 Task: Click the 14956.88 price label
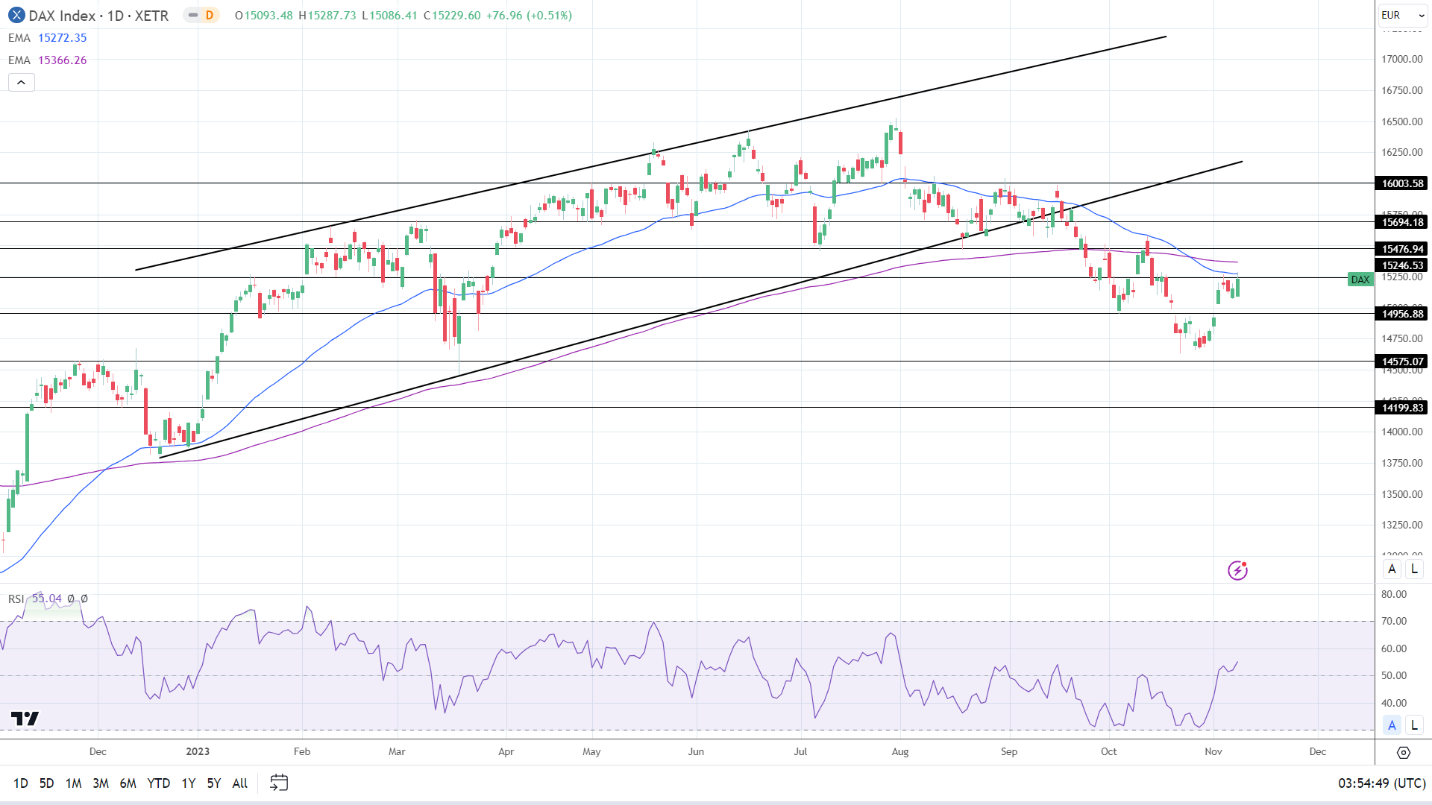[x=1402, y=314]
